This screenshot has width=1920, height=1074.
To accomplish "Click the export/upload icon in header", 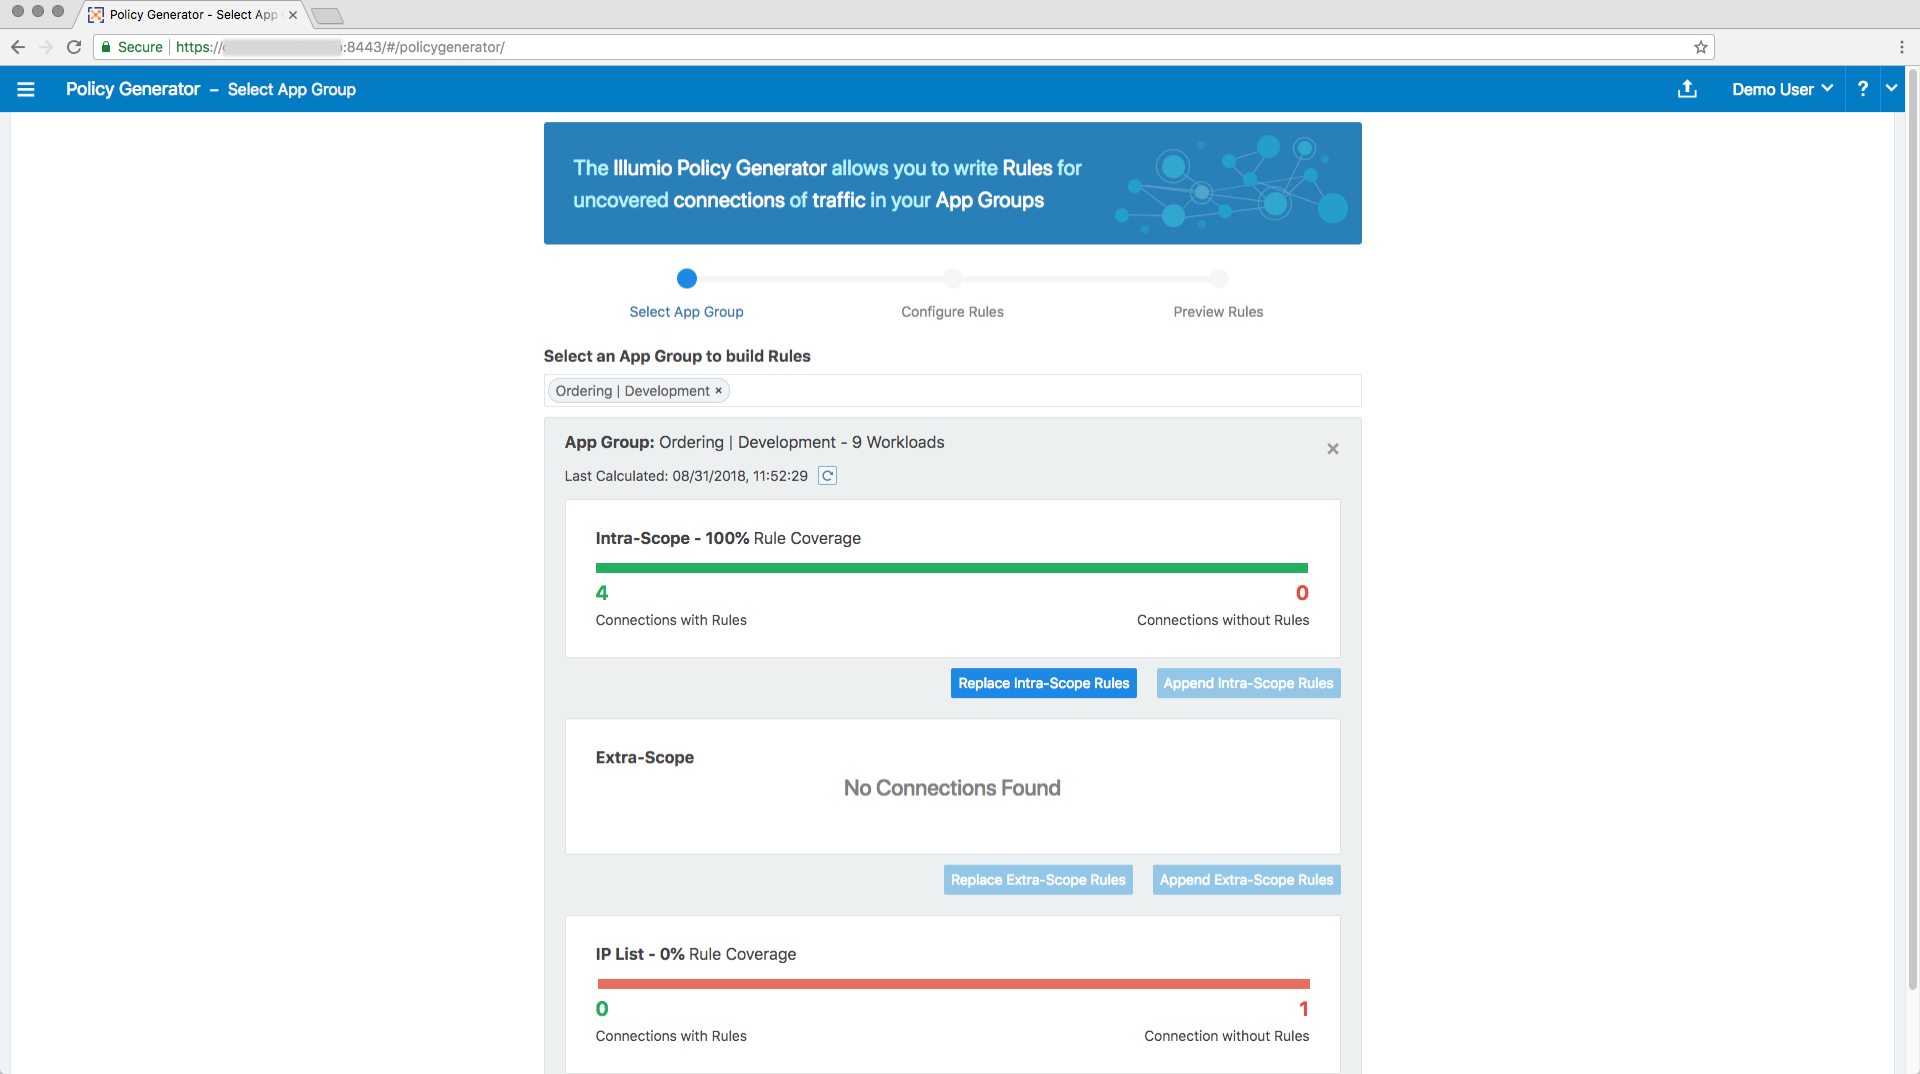I will tap(1687, 89).
